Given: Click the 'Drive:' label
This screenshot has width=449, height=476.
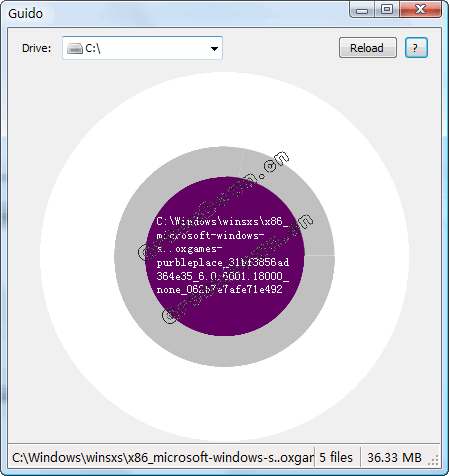Looking at the screenshot, I should click(x=36, y=48).
